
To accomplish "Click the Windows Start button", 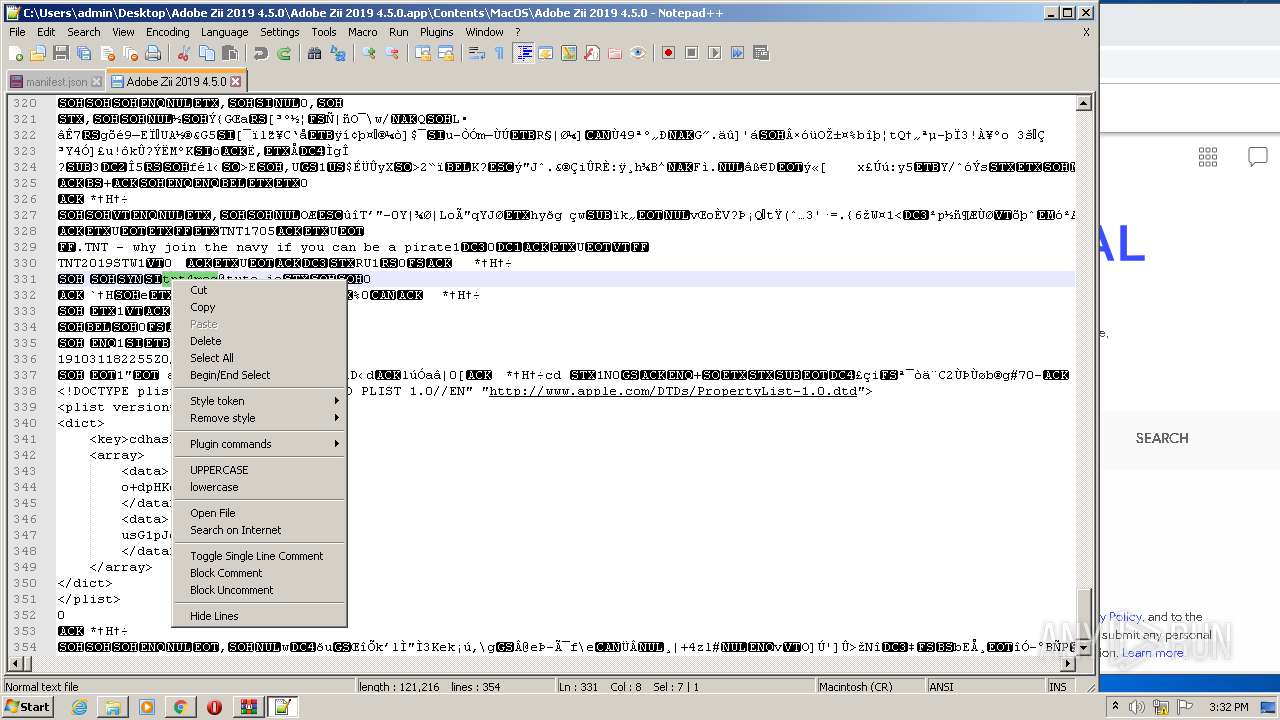I will point(27,707).
